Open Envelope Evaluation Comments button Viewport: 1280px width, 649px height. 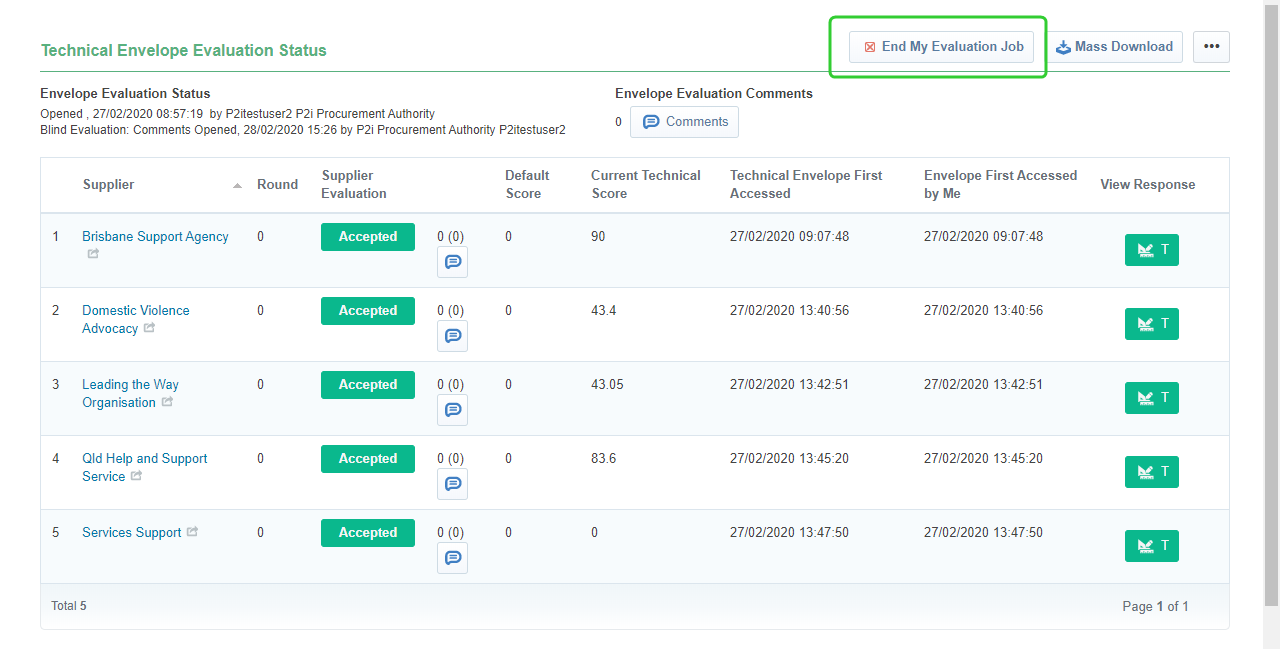685,122
